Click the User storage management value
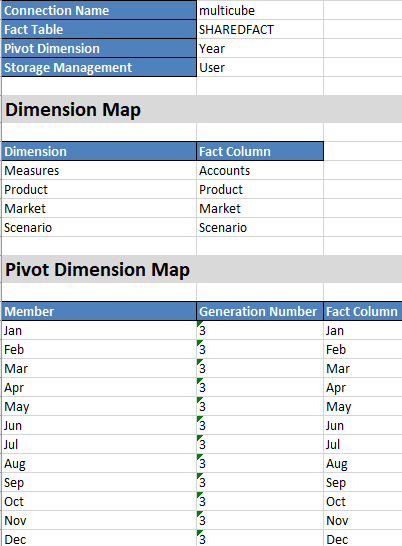 (x=260, y=67)
